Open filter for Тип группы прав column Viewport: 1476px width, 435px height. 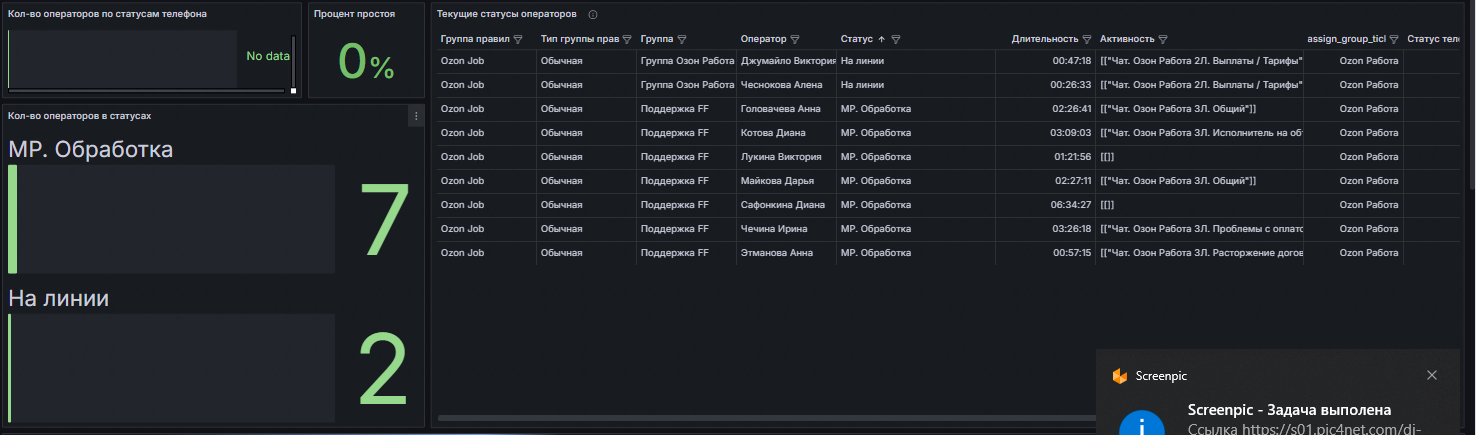pos(627,39)
